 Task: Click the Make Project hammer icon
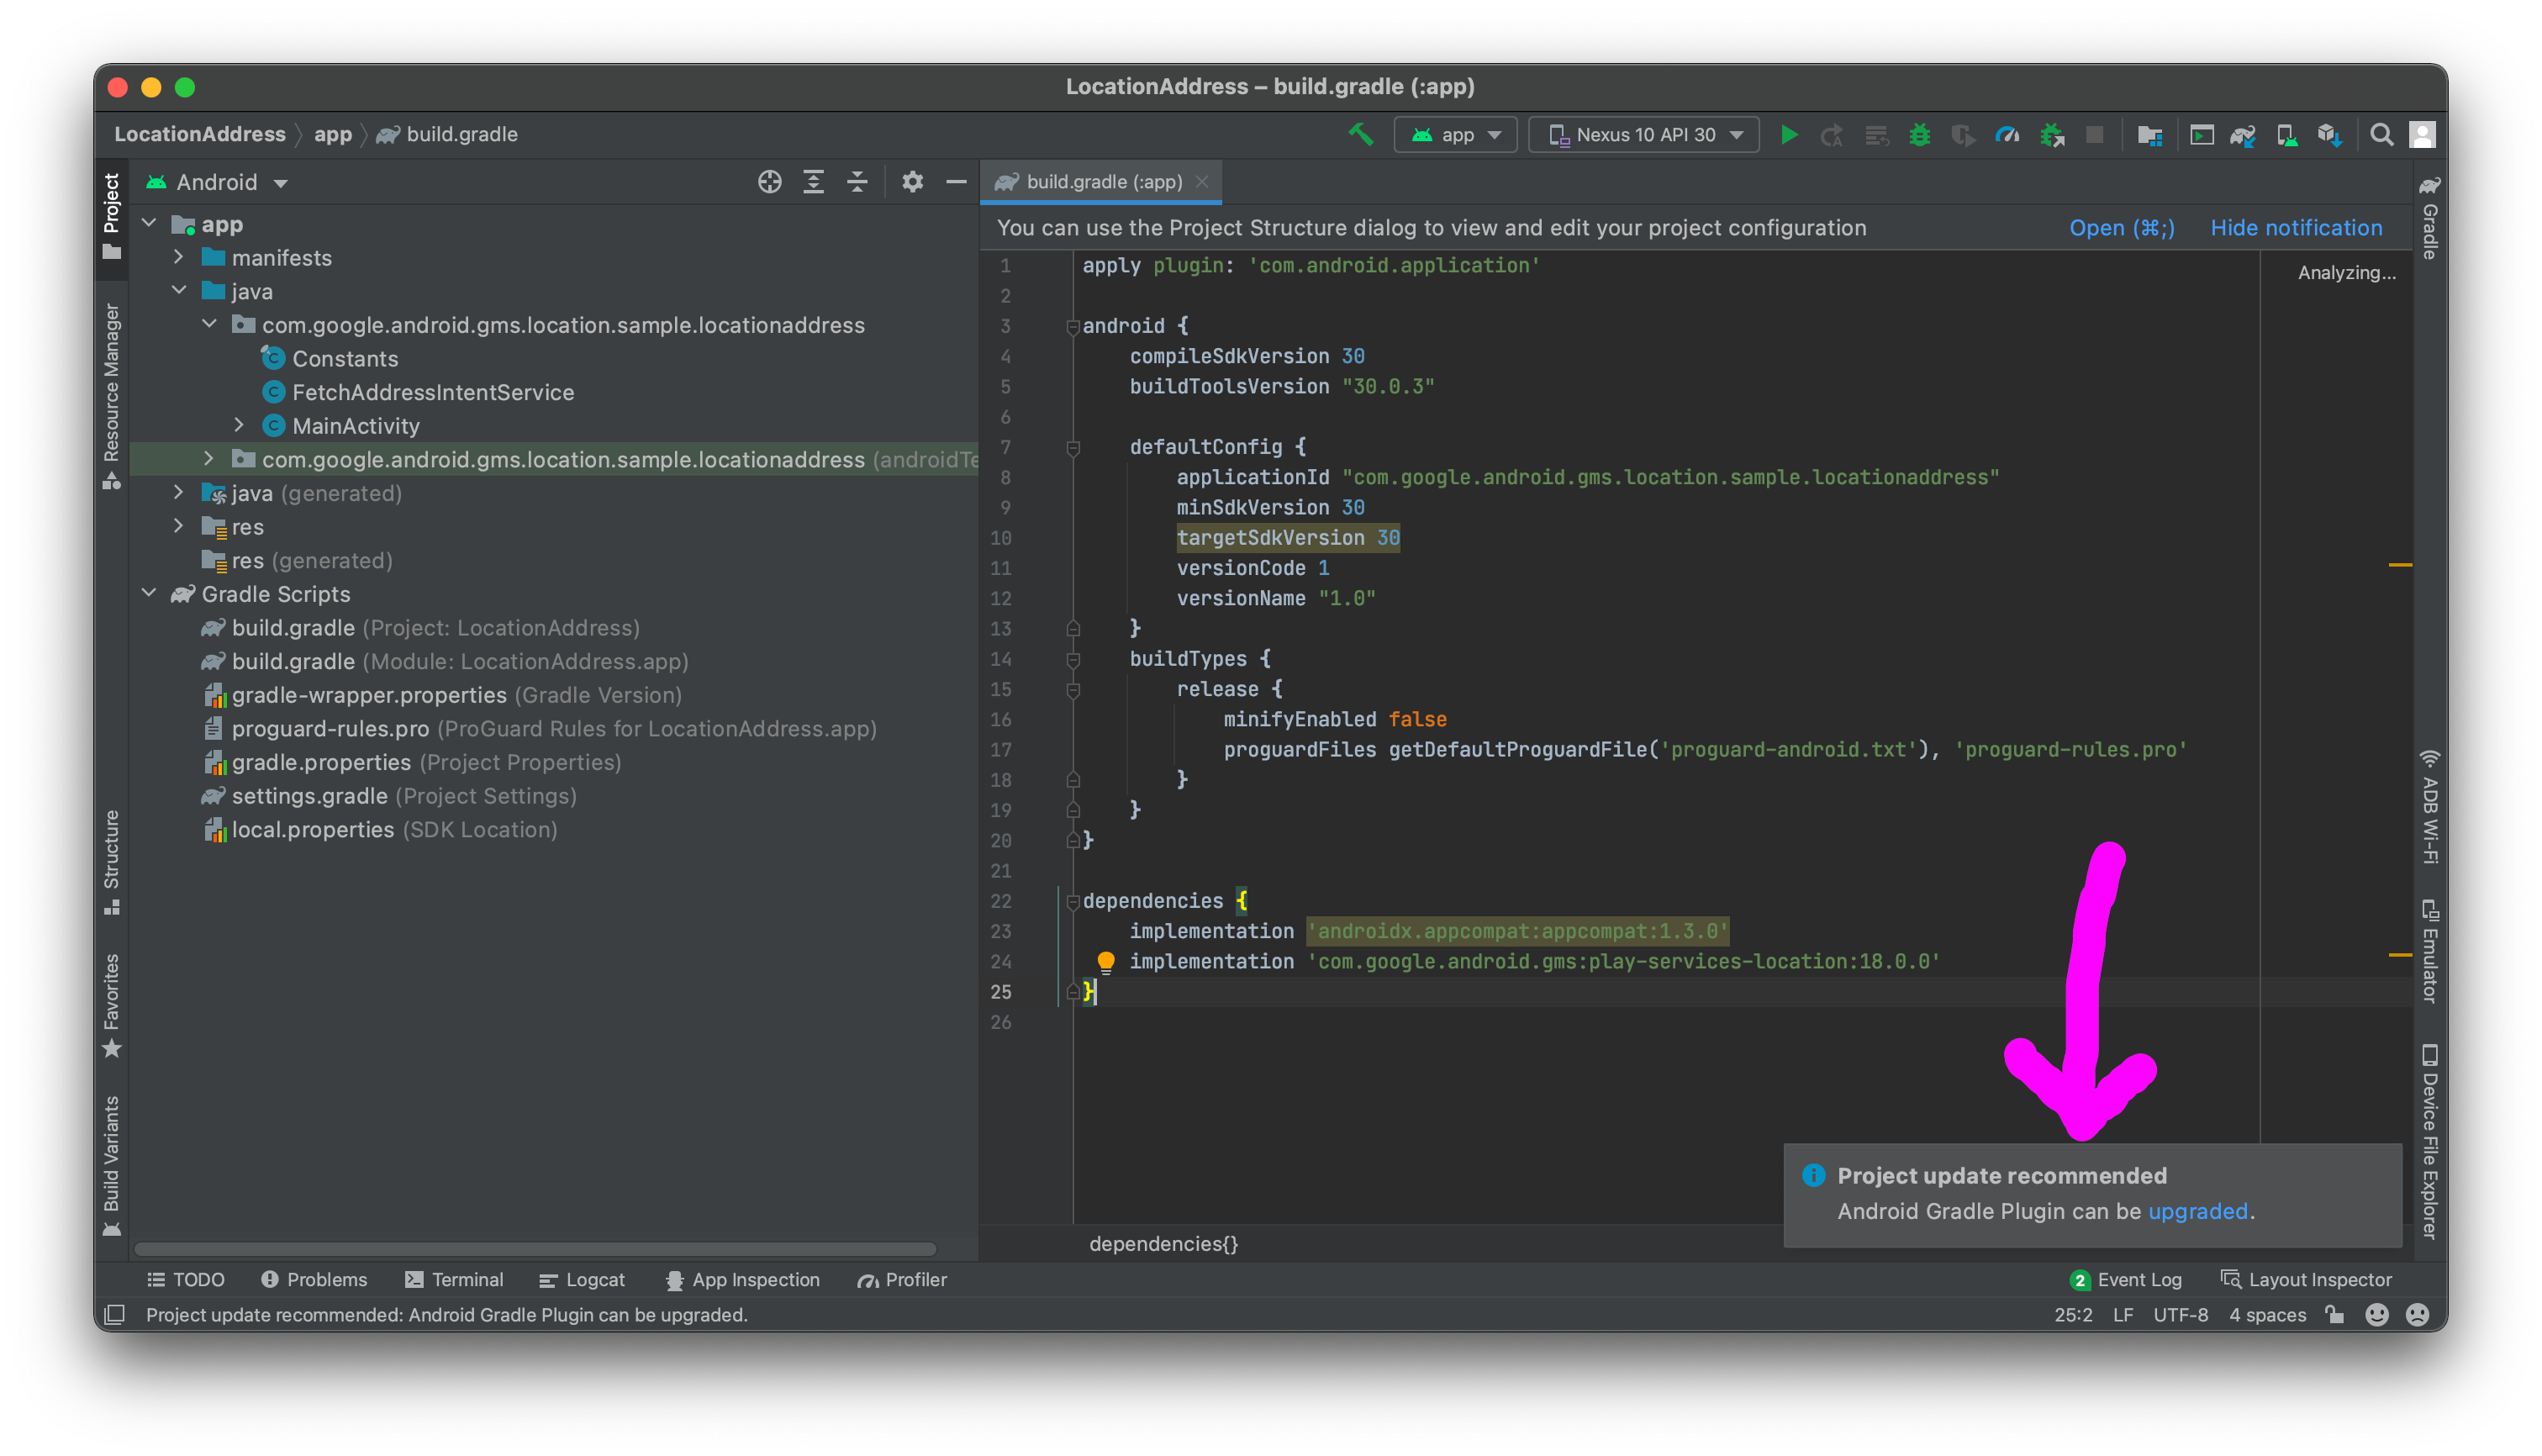(x=1361, y=135)
